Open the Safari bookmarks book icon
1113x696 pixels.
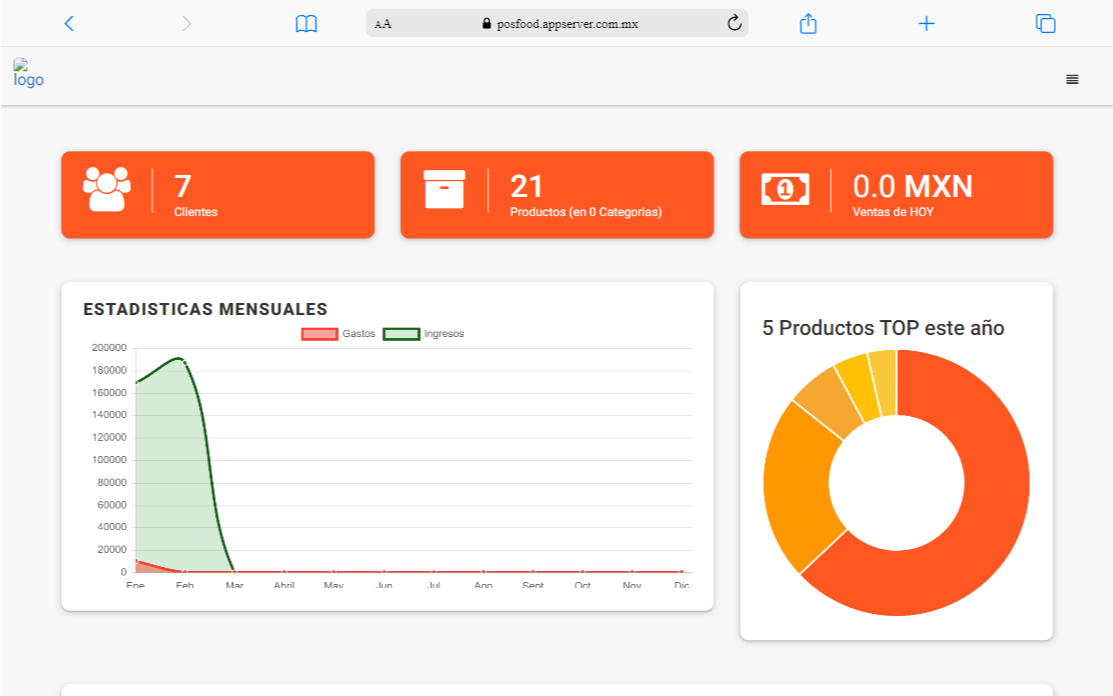coord(306,23)
